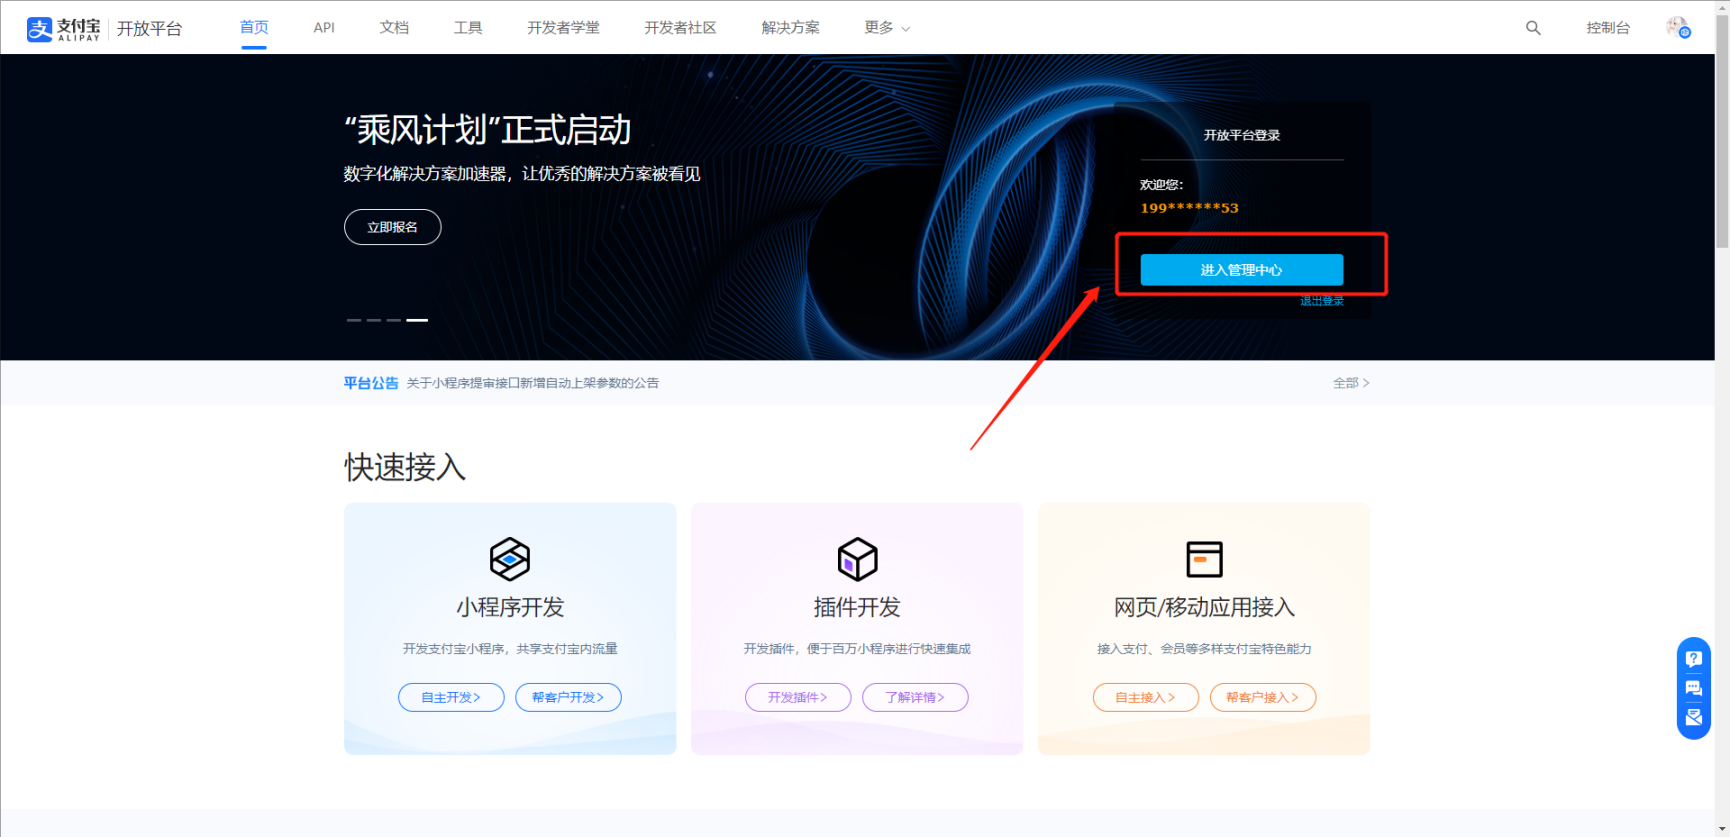Click the 帮客户开发 button
Image resolution: width=1730 pixels, height=837 pixels.
click(568, 697)
